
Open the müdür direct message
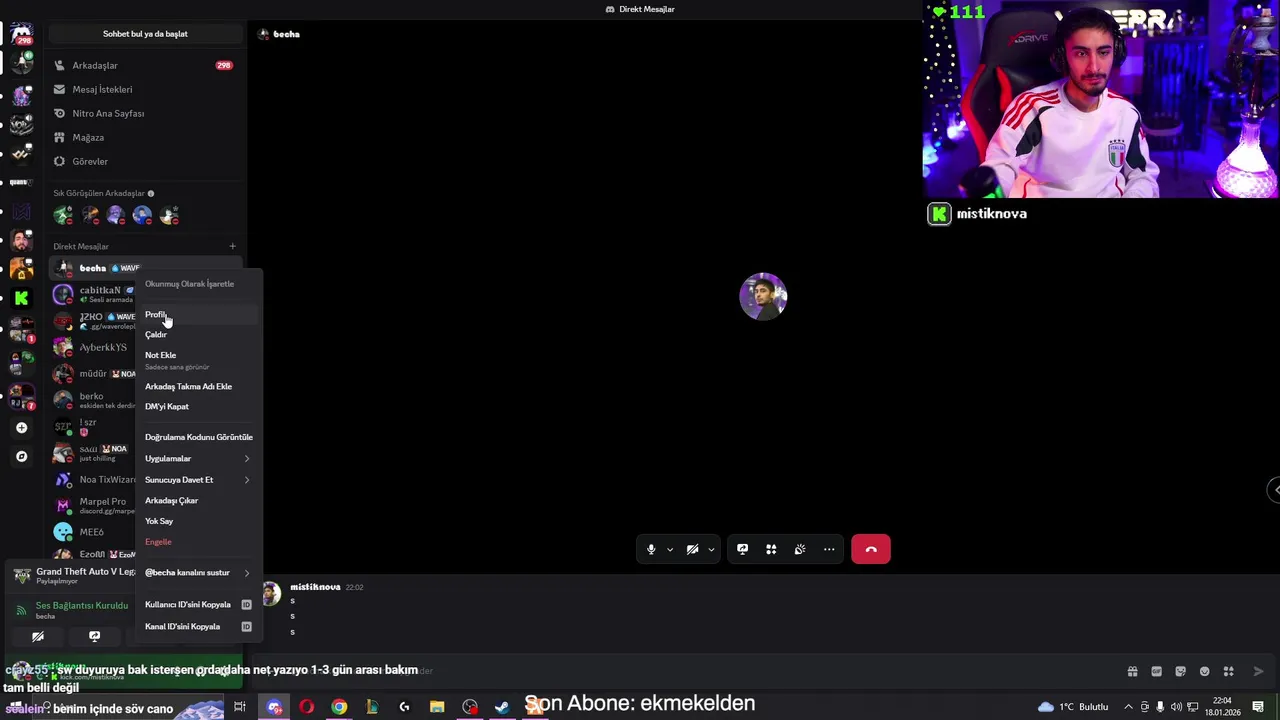click(93, 373)
